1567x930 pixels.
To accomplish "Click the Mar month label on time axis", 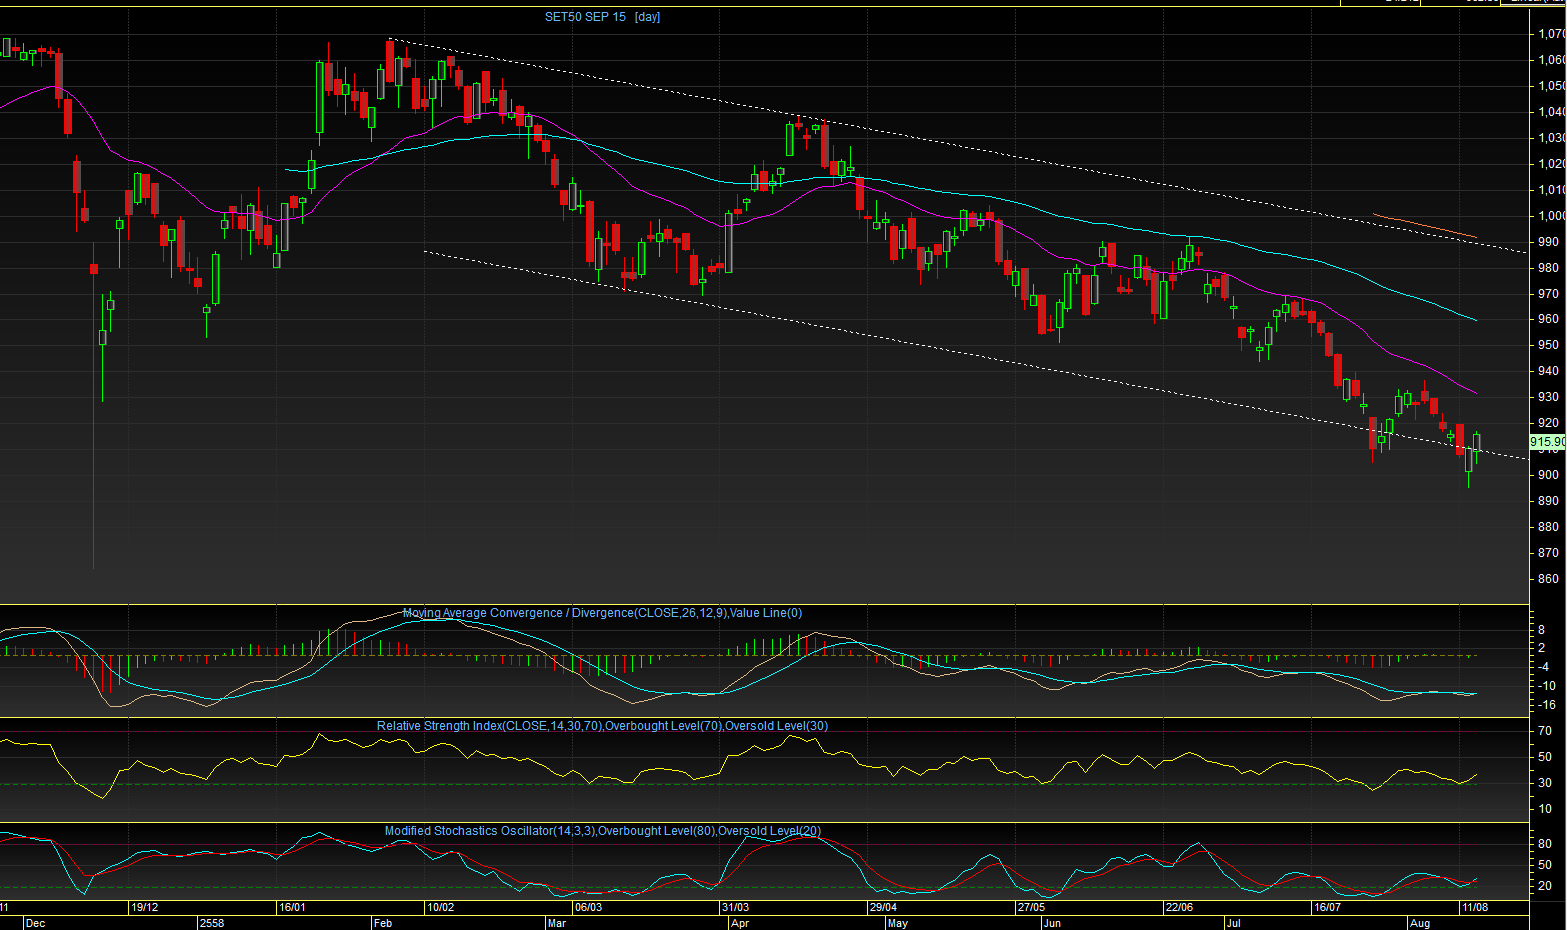I will pyautogui.click(x=557, y=923).
